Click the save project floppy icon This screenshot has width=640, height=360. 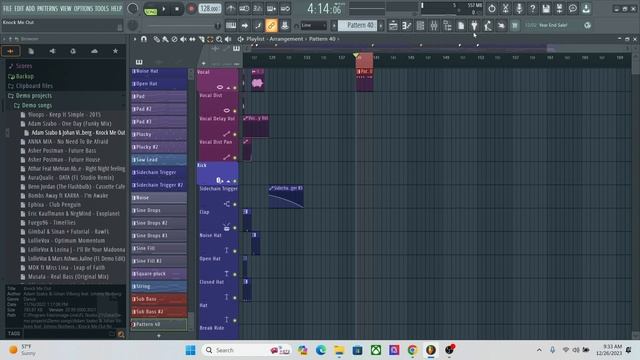pos(546,9)
